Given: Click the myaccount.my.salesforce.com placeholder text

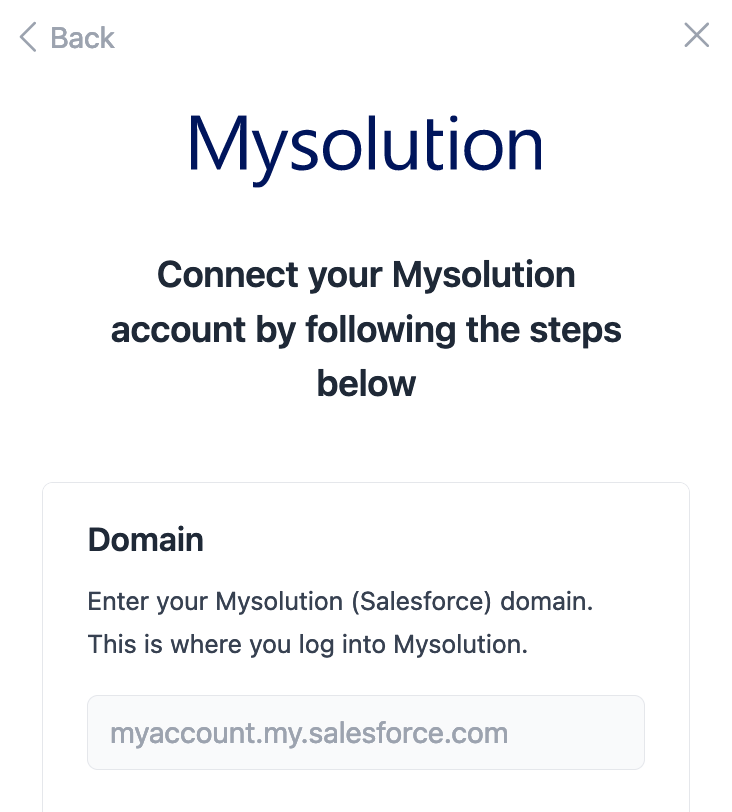Looking at the screenshot, I should coord(309,733).
